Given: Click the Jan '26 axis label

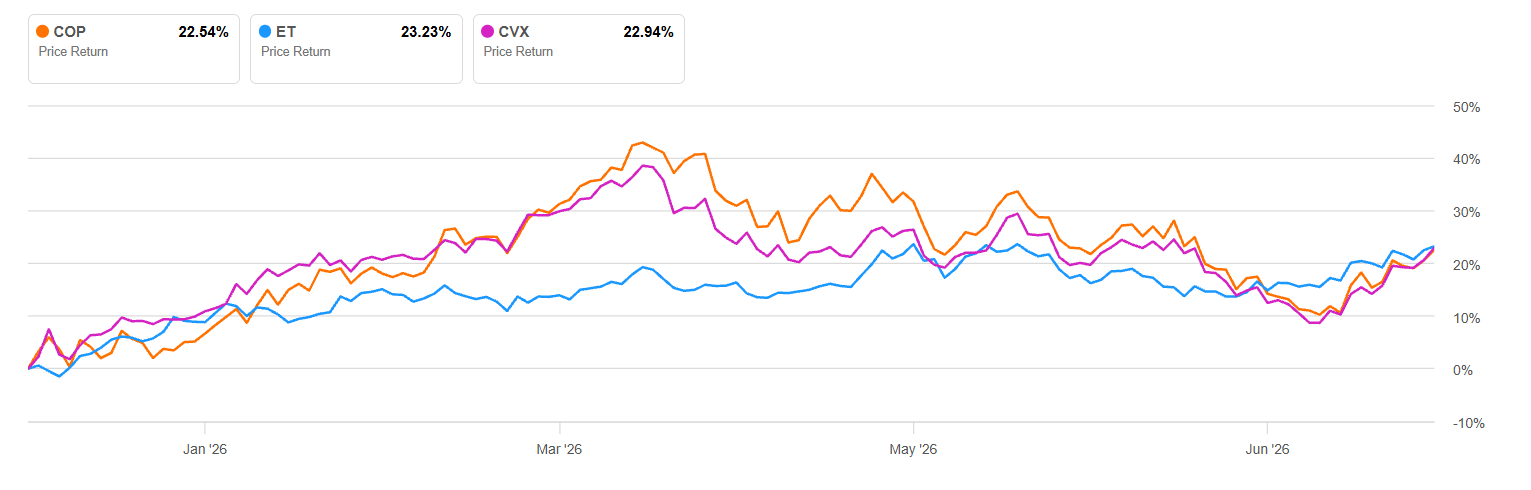Looking at the screenshot, I should point(205,450).
